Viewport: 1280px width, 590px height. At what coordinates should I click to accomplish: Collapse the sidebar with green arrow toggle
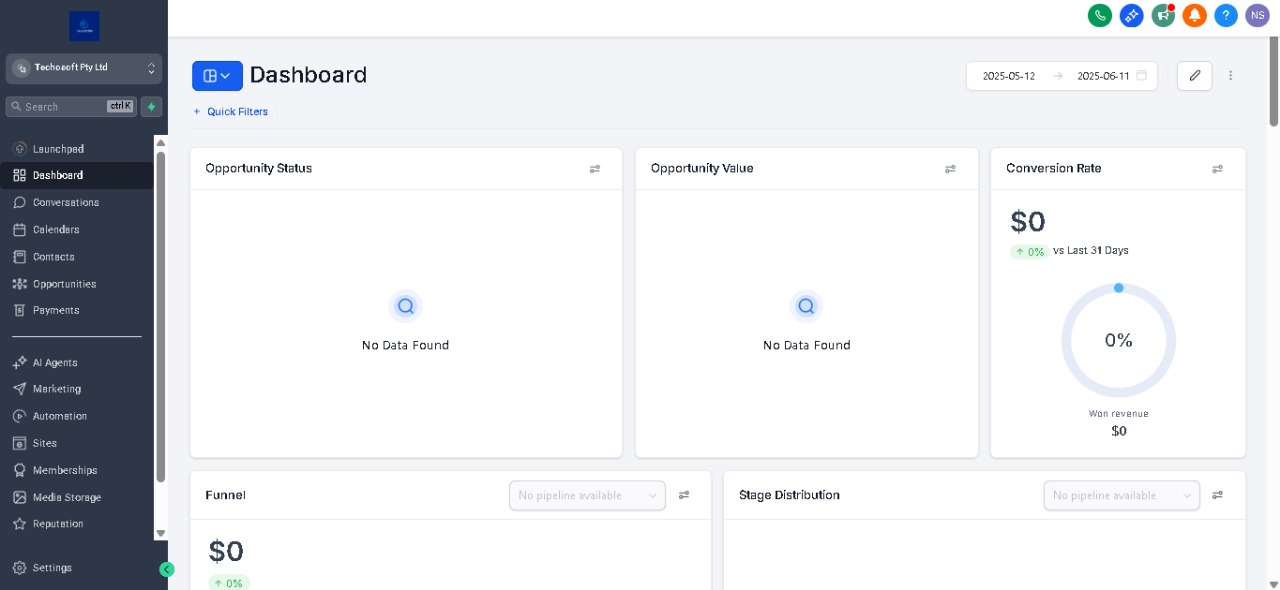pos(167,569)
